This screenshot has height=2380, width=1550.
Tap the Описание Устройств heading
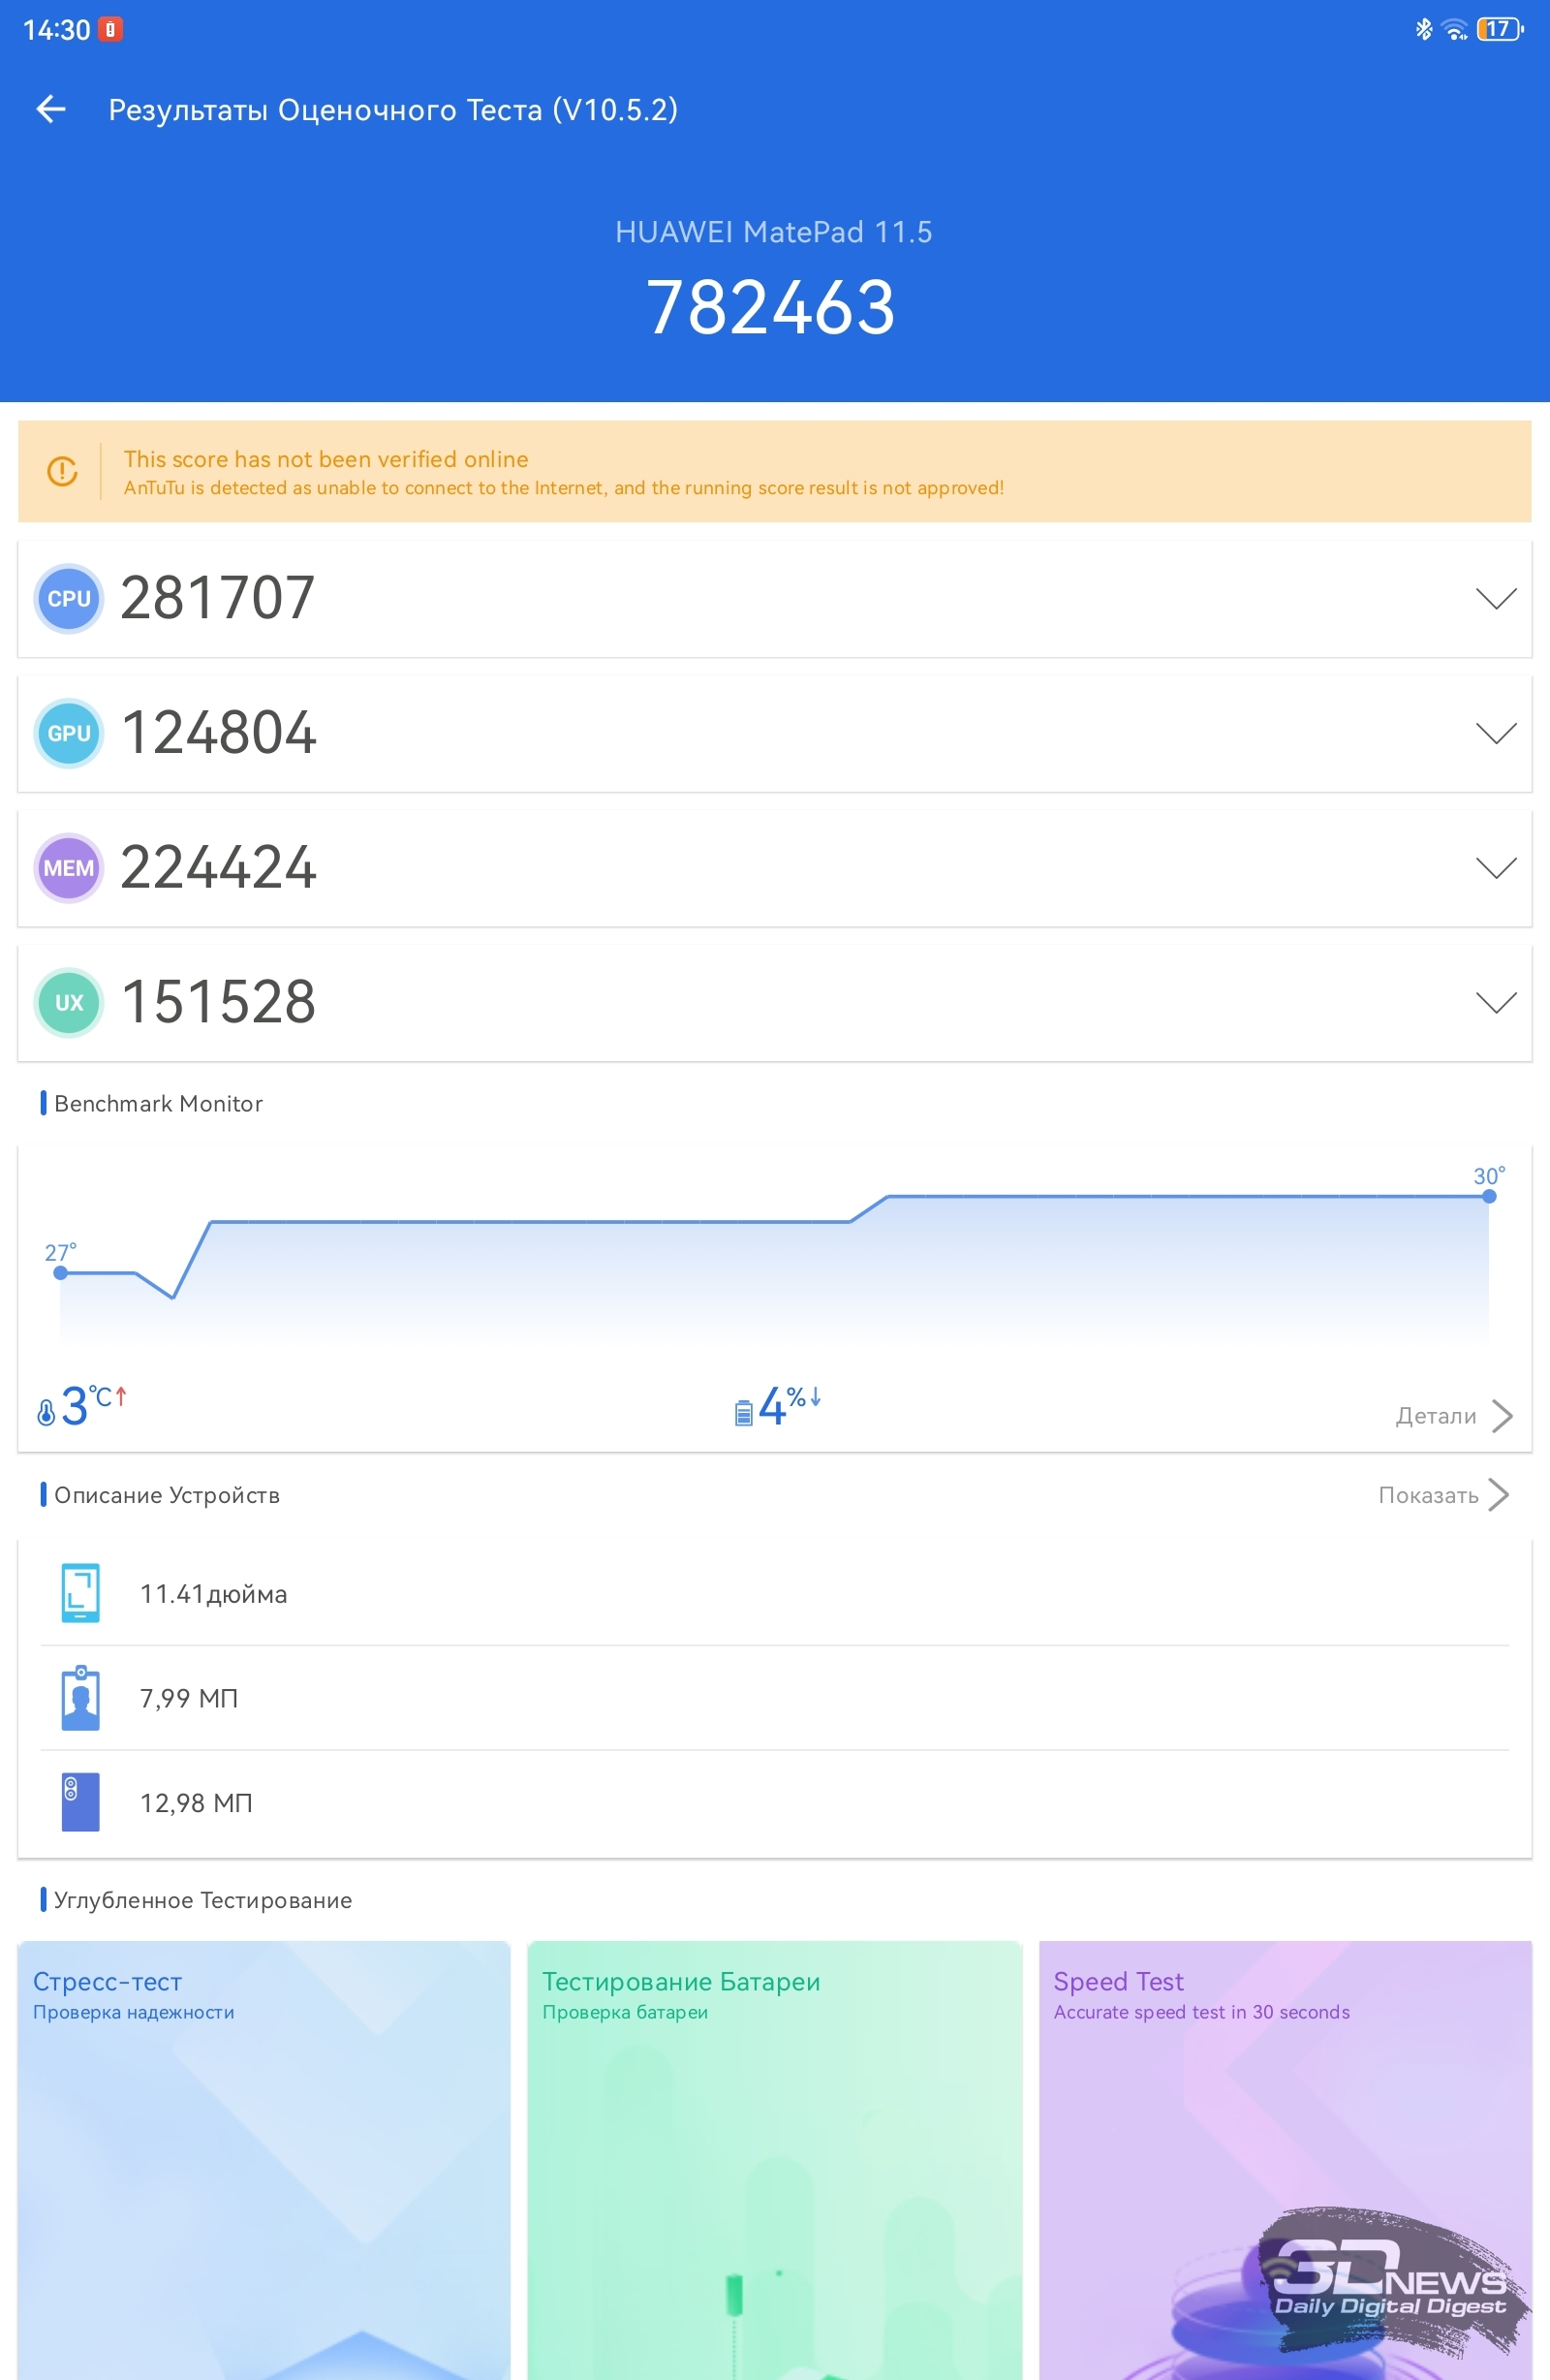click(x=167, y=1495)
